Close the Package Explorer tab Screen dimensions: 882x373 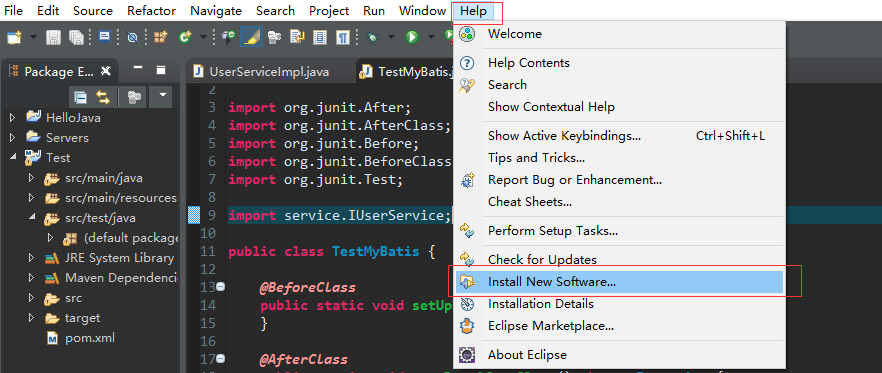(x=106, y=71)
